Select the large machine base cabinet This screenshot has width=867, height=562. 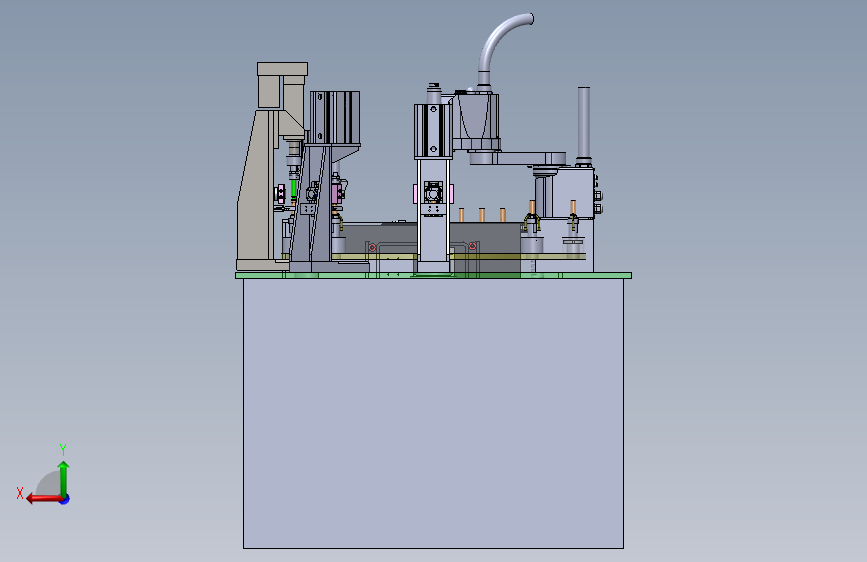click(x=434, y=413)
